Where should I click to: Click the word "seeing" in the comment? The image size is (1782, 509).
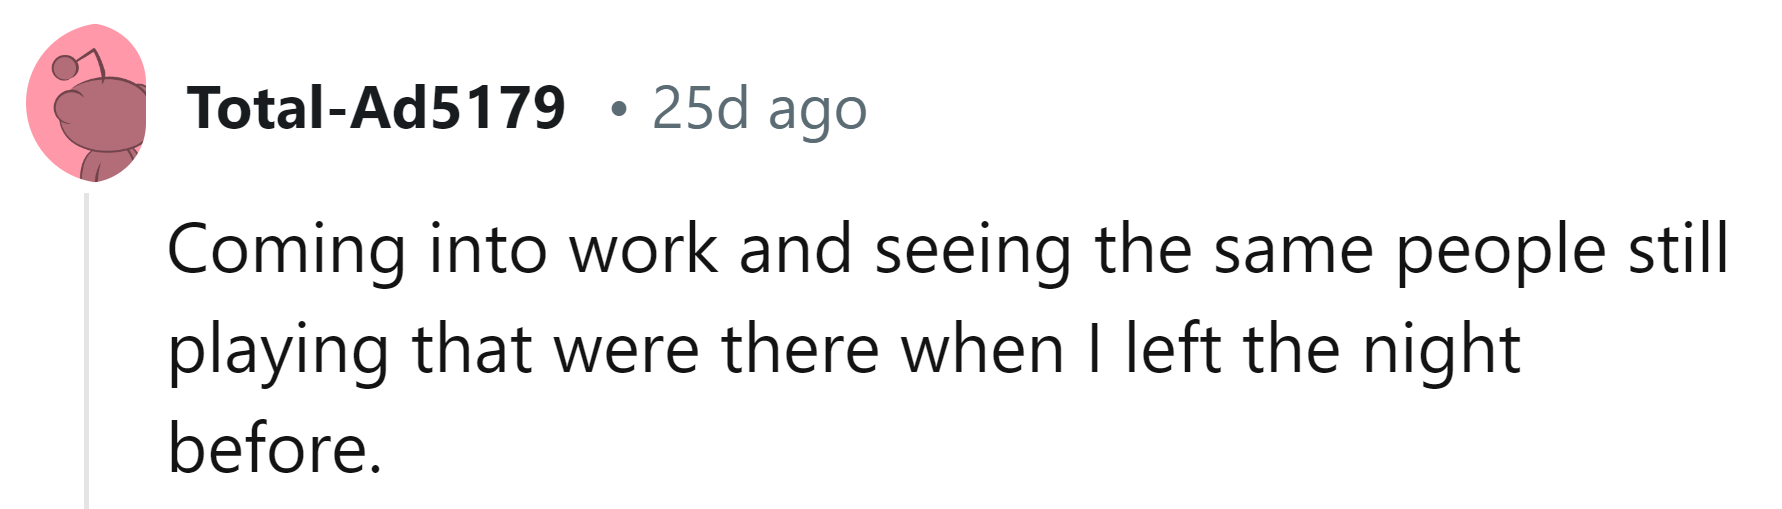click(x=972, y=250)
